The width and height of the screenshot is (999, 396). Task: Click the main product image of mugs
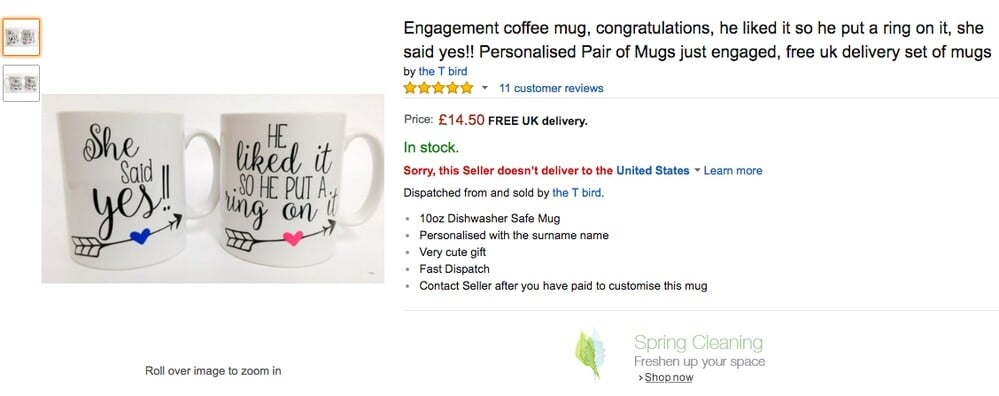click(x=213, y=188)
